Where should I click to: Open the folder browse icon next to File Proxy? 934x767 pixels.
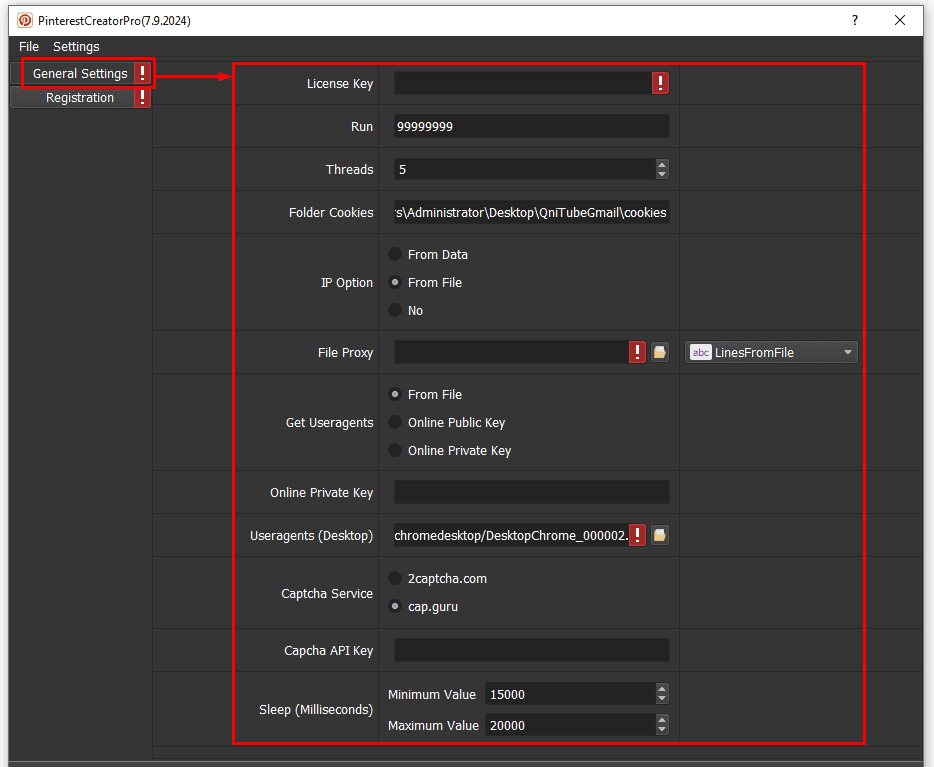[659, 352]
